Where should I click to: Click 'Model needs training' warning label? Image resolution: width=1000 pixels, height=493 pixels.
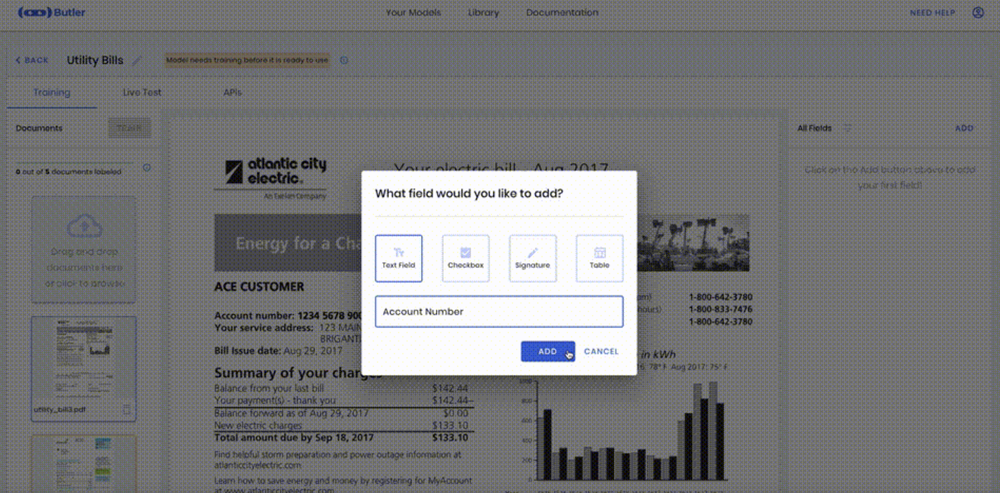tap(247, 61)
